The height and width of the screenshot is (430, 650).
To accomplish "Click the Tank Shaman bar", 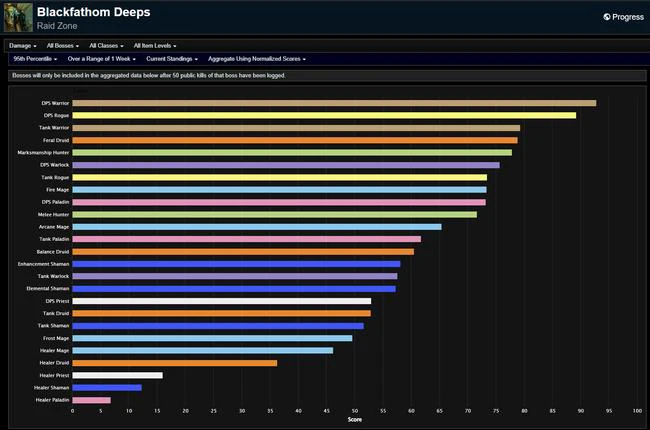I will (218, 326).
